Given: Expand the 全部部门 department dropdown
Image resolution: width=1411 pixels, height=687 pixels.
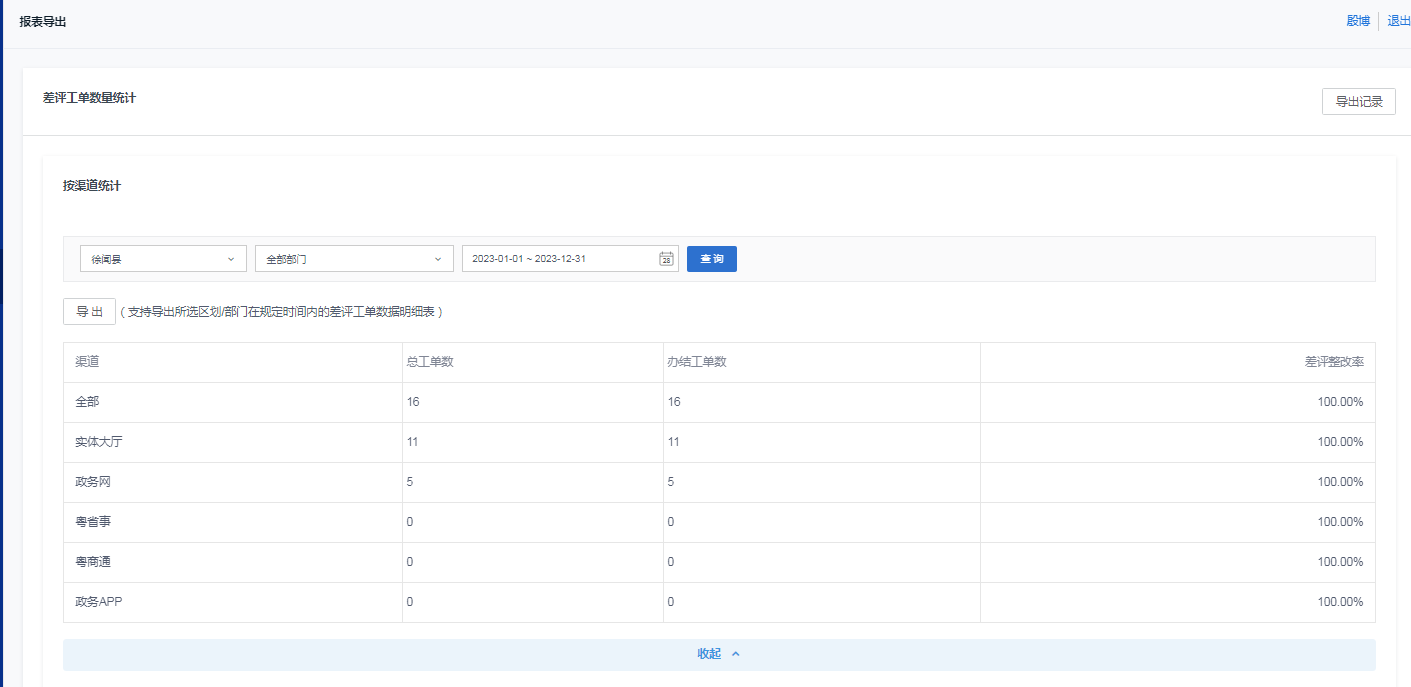Looking at the screenshot, I should click(353, 259).
